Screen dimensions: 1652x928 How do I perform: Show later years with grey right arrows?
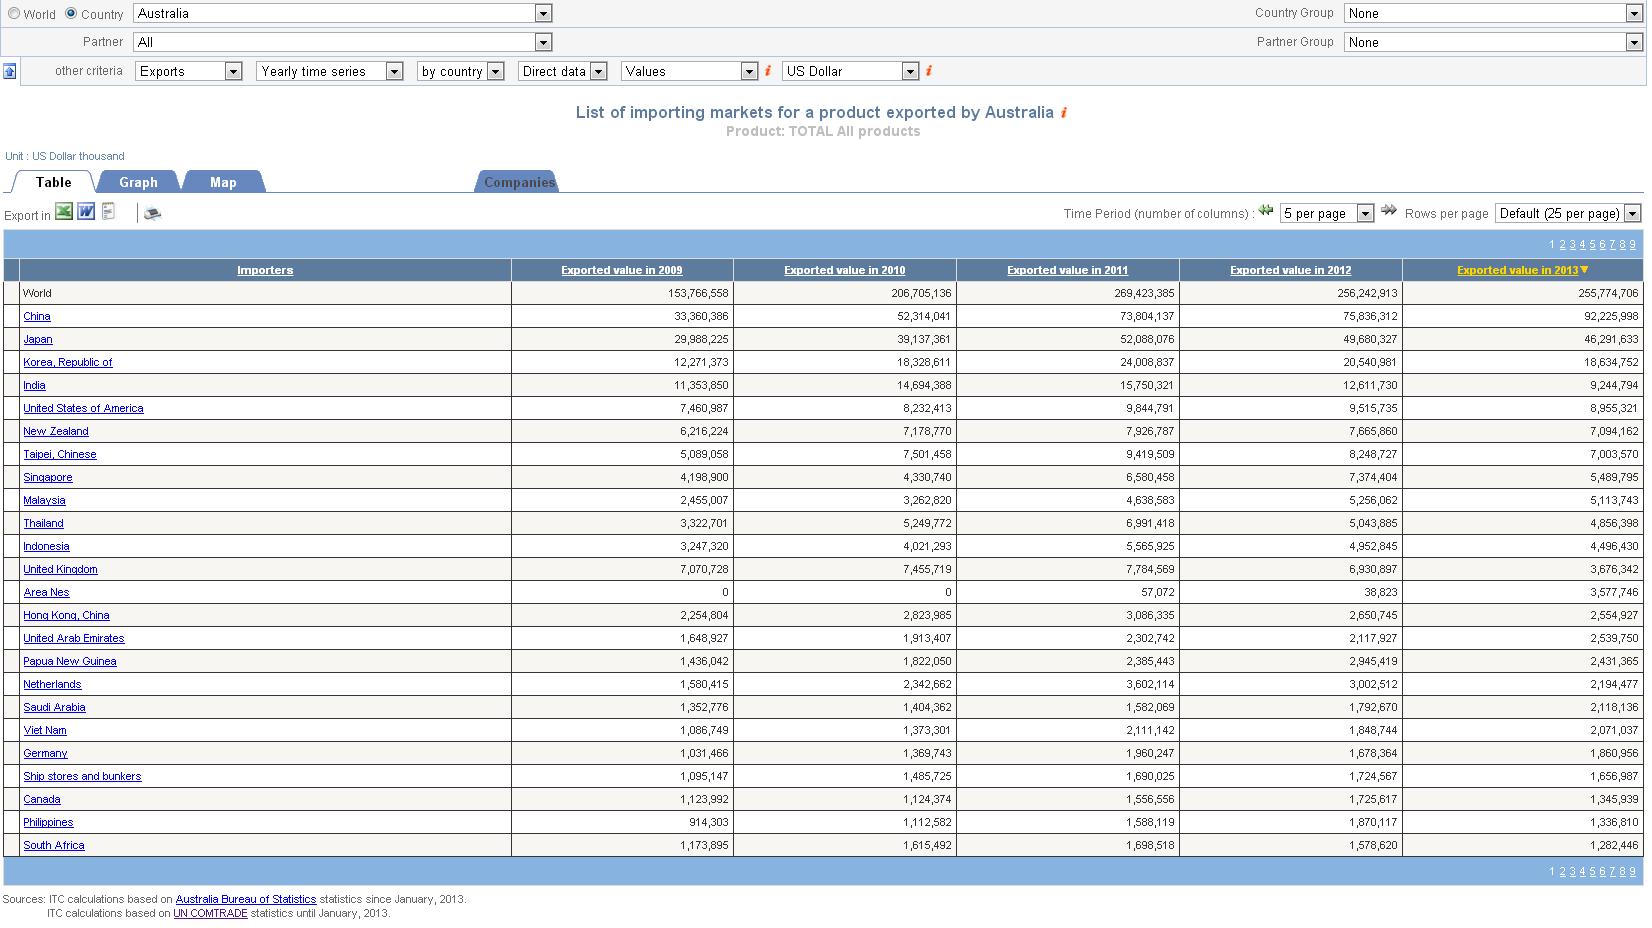click(x=1388, y=210)
